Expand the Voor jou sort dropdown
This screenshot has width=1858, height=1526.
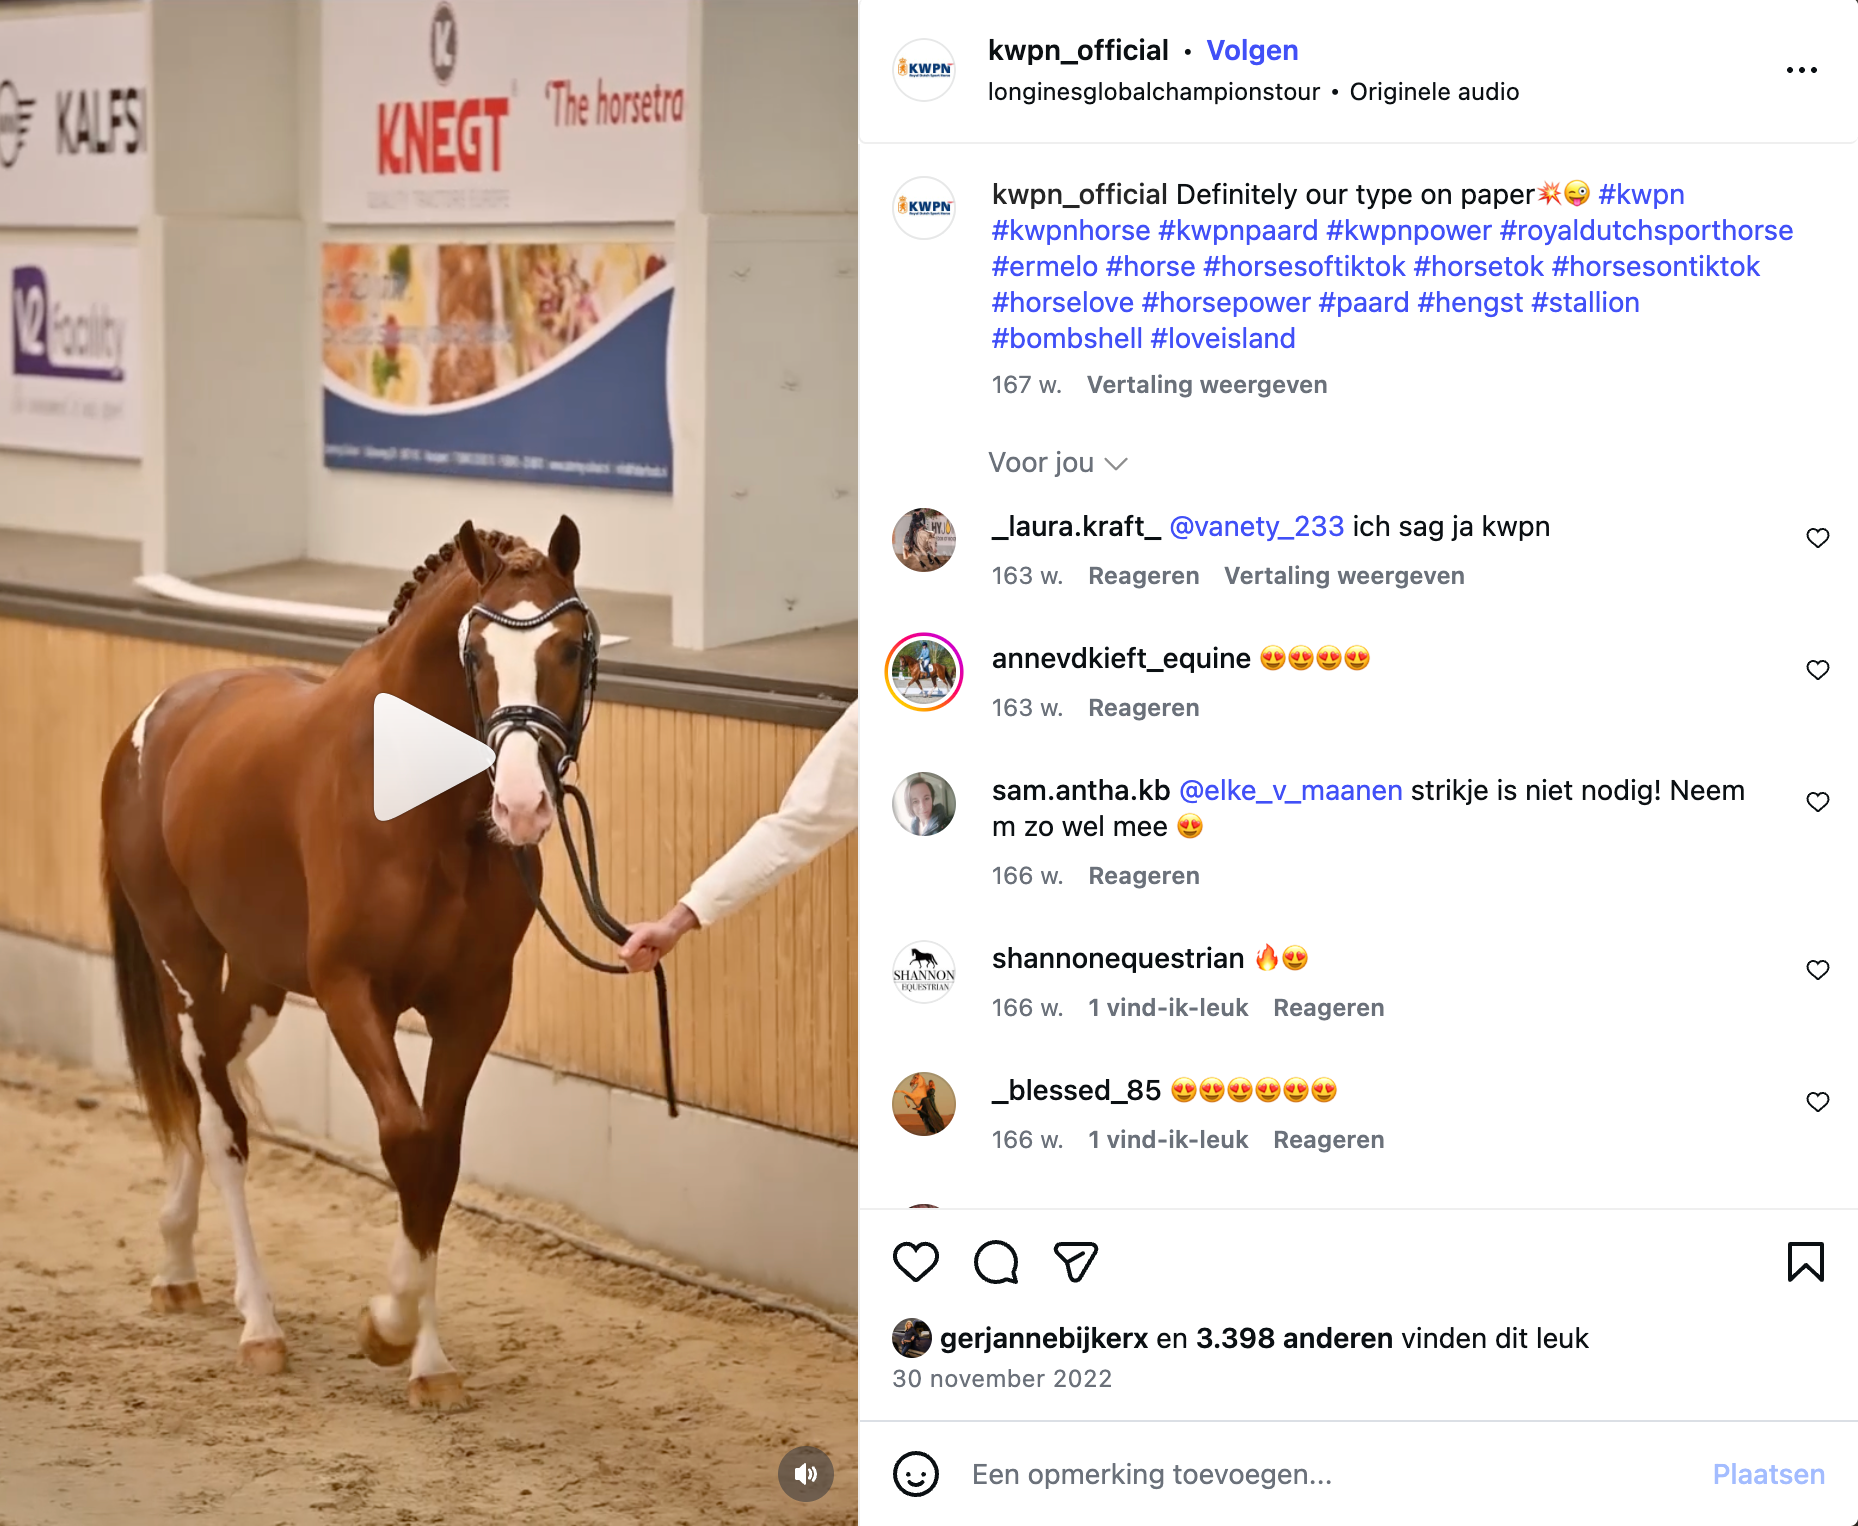coord(1058,463)
